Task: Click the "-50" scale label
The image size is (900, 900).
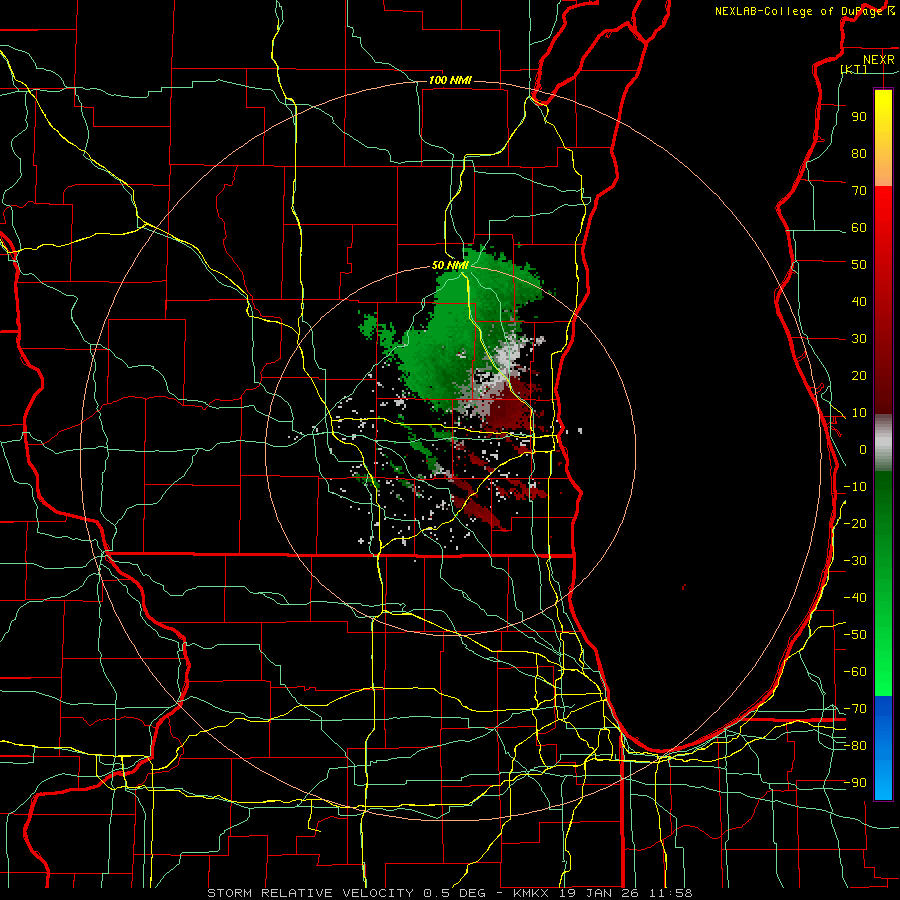Action: click(855, 635)
